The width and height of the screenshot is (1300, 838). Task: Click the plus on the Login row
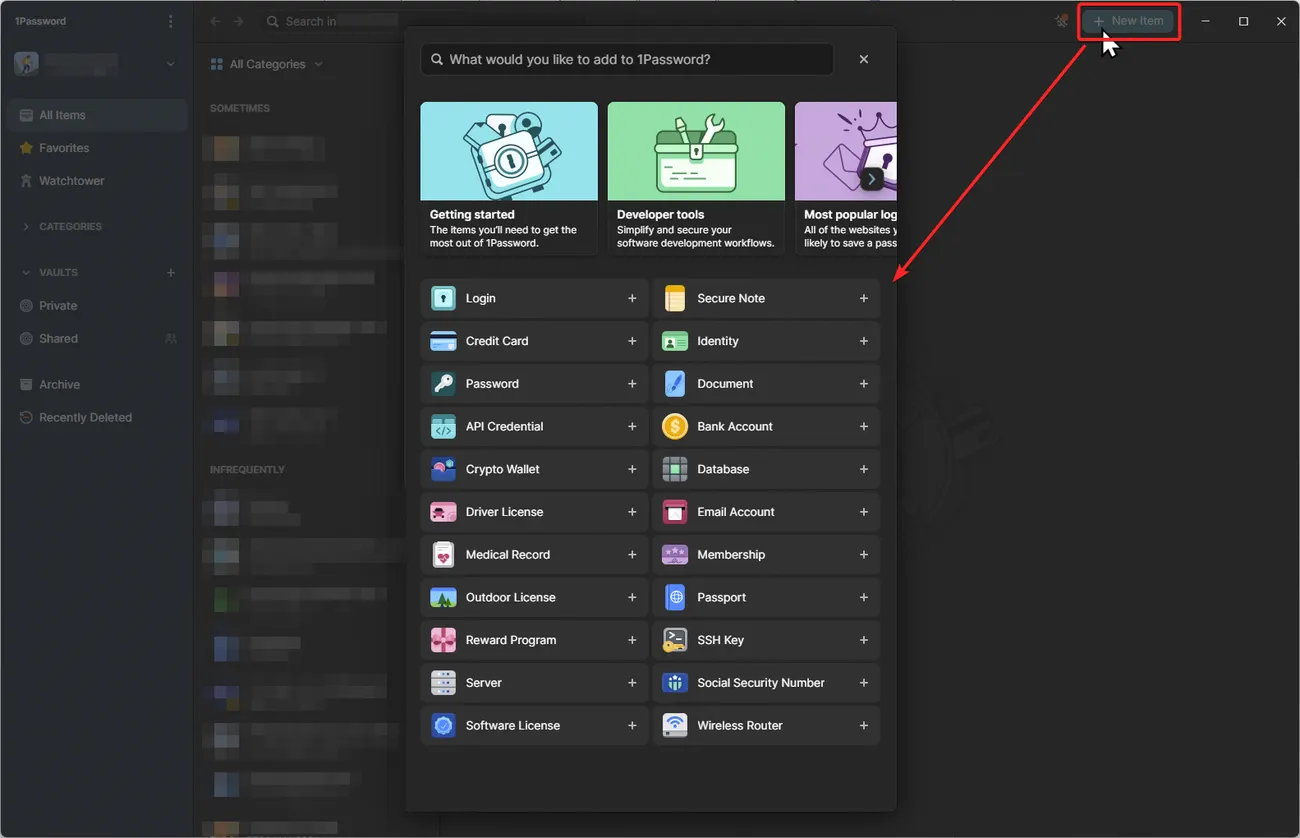coord(632,298)
